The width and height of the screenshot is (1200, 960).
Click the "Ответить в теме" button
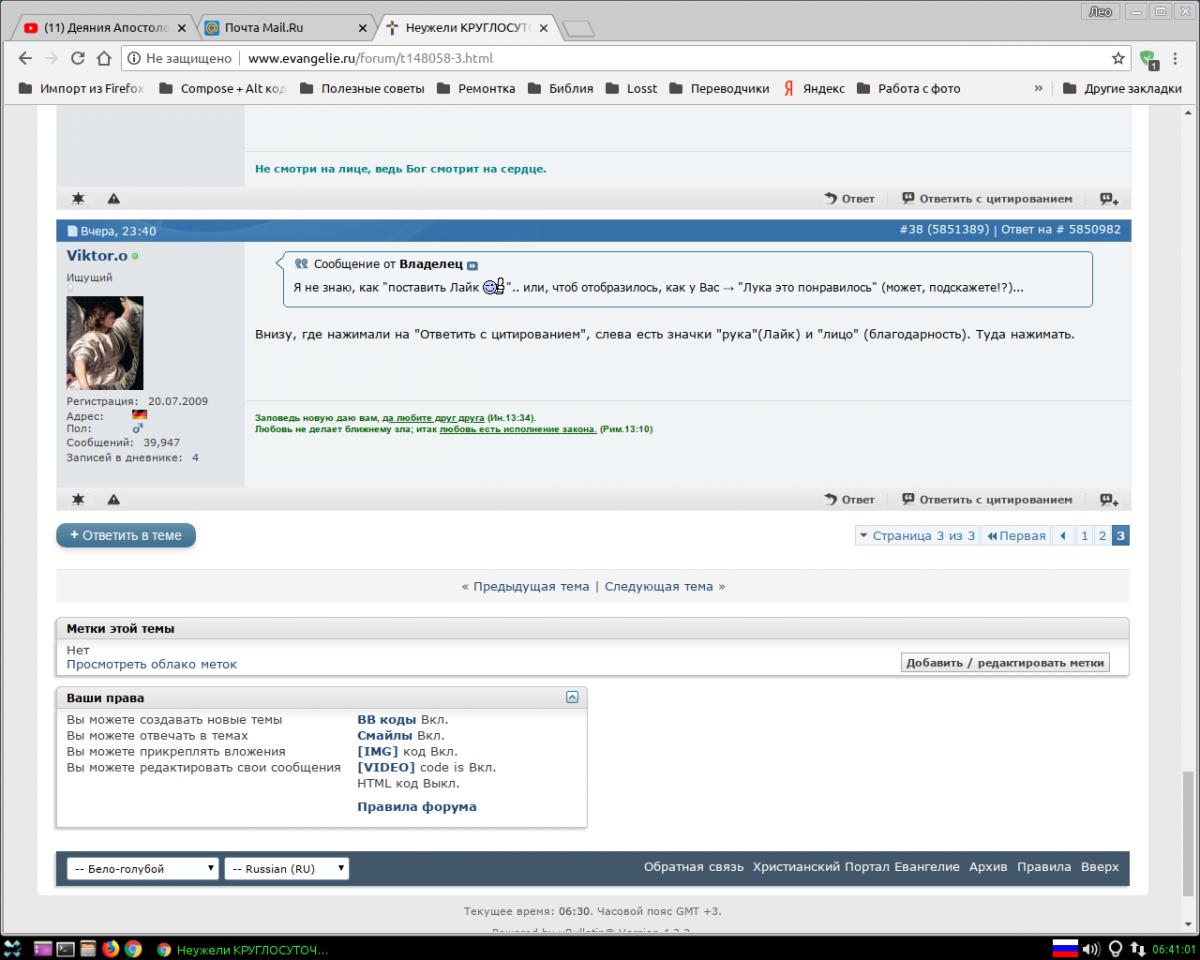point(126,536)
